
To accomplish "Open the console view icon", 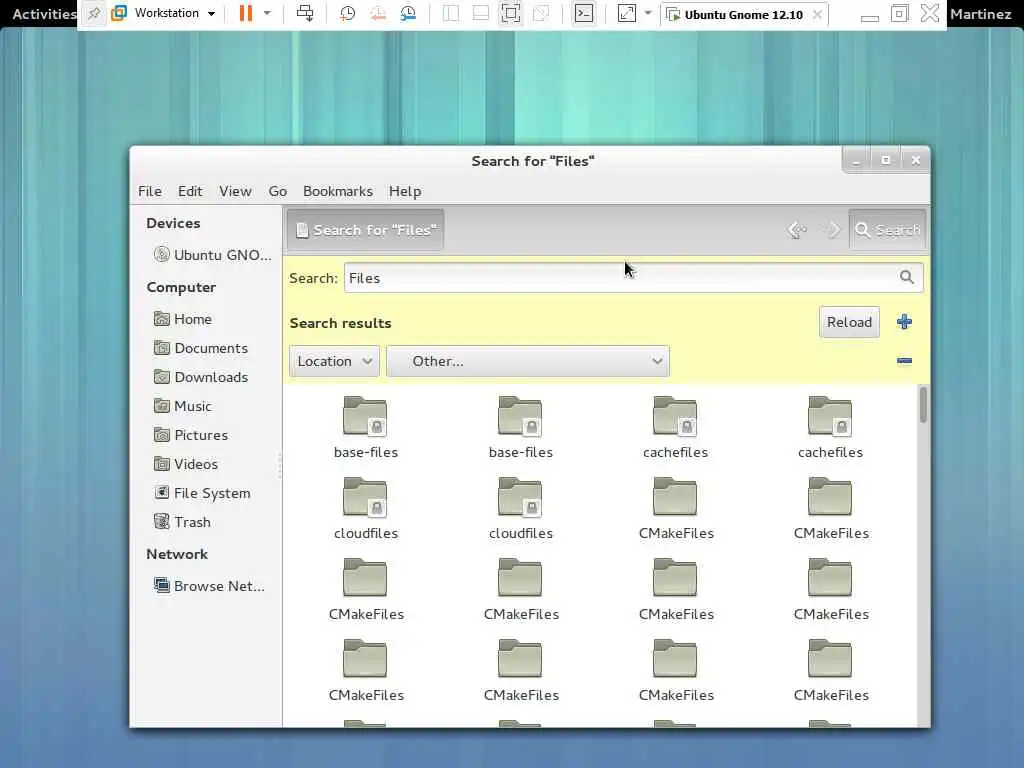I will point(583,13).
